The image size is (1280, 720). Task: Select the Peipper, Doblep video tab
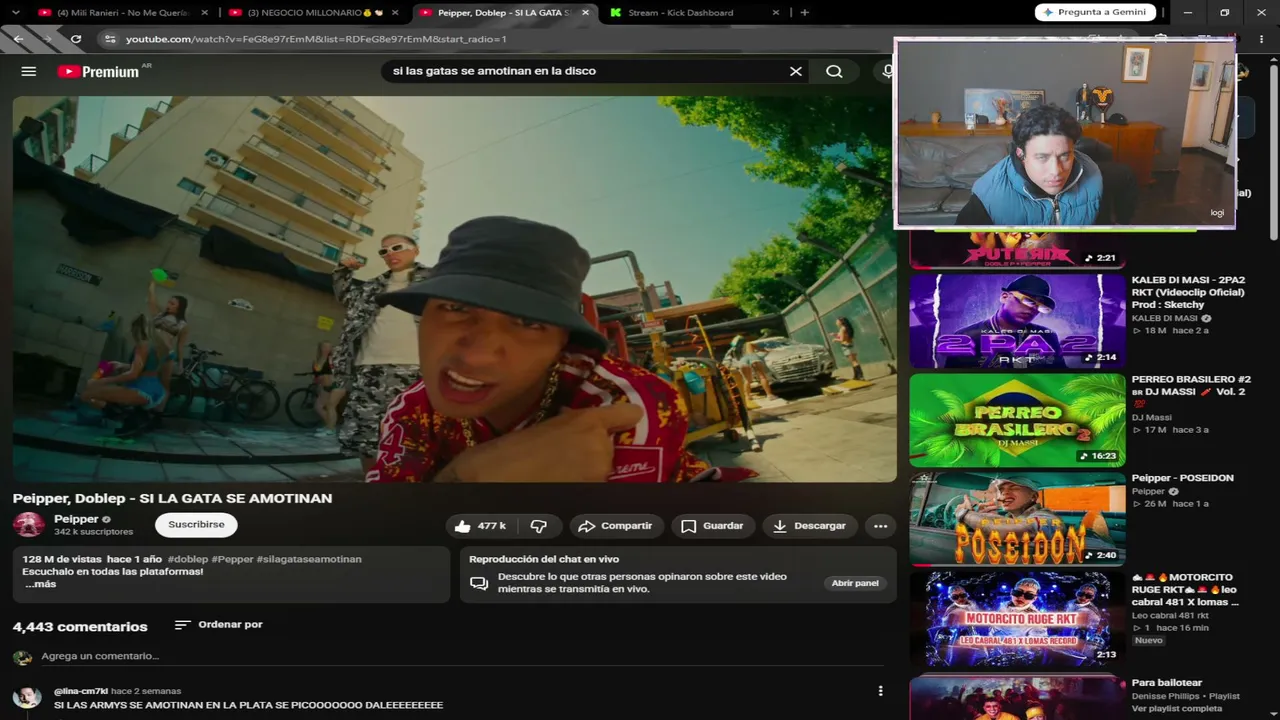click(504, 13)
